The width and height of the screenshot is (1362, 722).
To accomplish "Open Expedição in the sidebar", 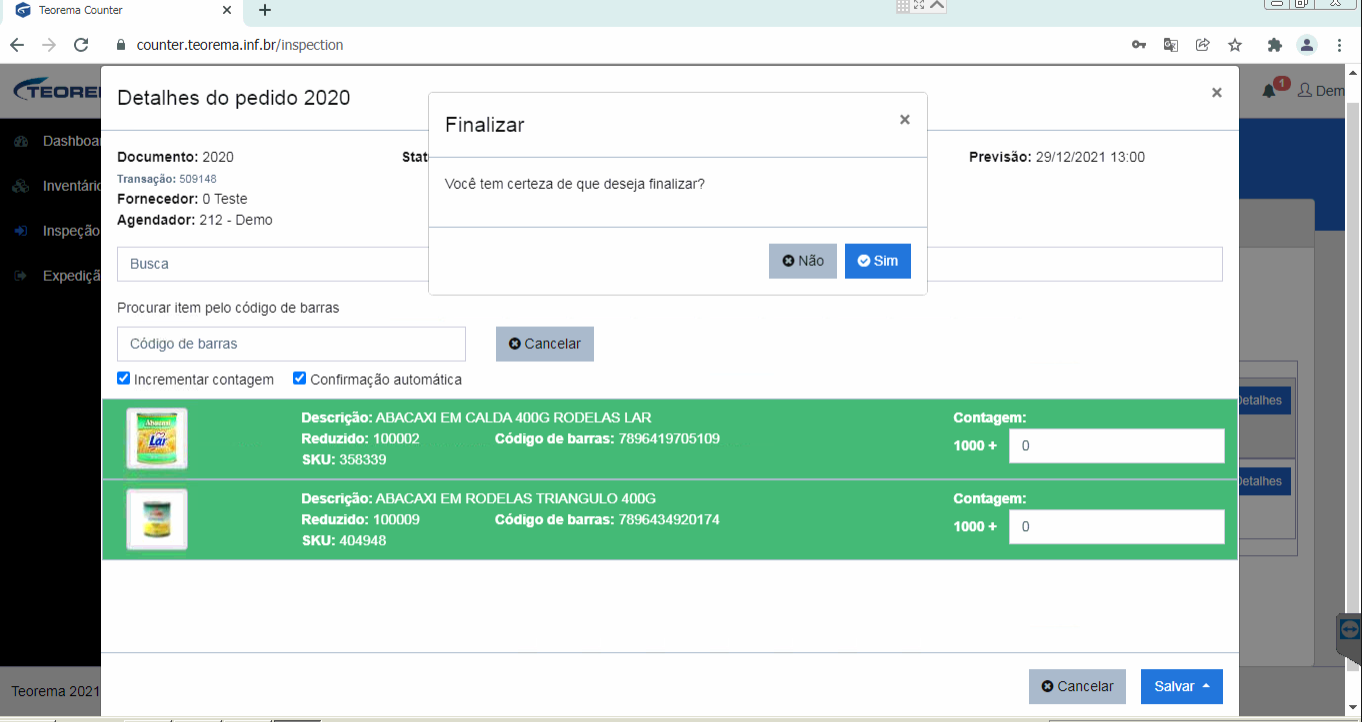I will pyautogui.click(x=72, y=276).
